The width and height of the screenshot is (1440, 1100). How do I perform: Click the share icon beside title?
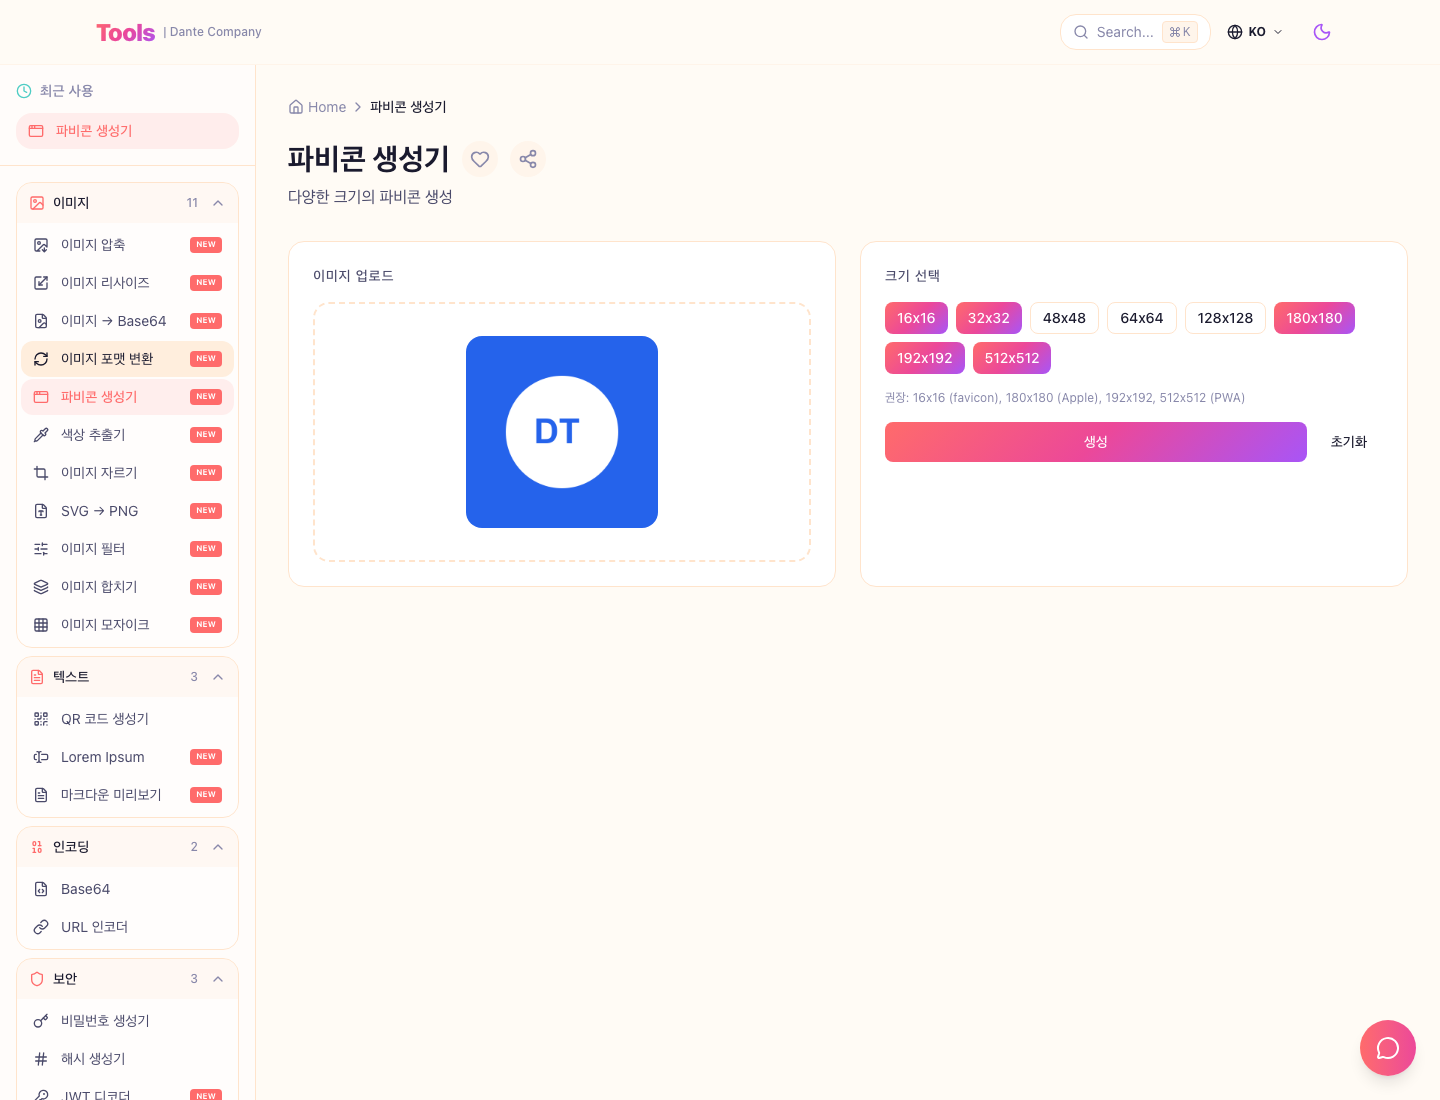click(528, 159)
